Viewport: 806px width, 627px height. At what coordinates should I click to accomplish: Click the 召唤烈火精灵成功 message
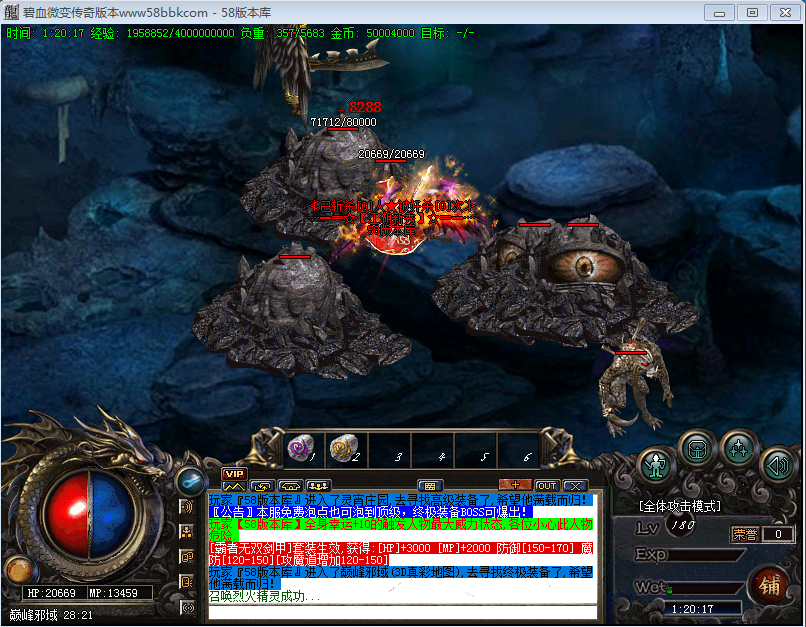click(x=264, y=597)
